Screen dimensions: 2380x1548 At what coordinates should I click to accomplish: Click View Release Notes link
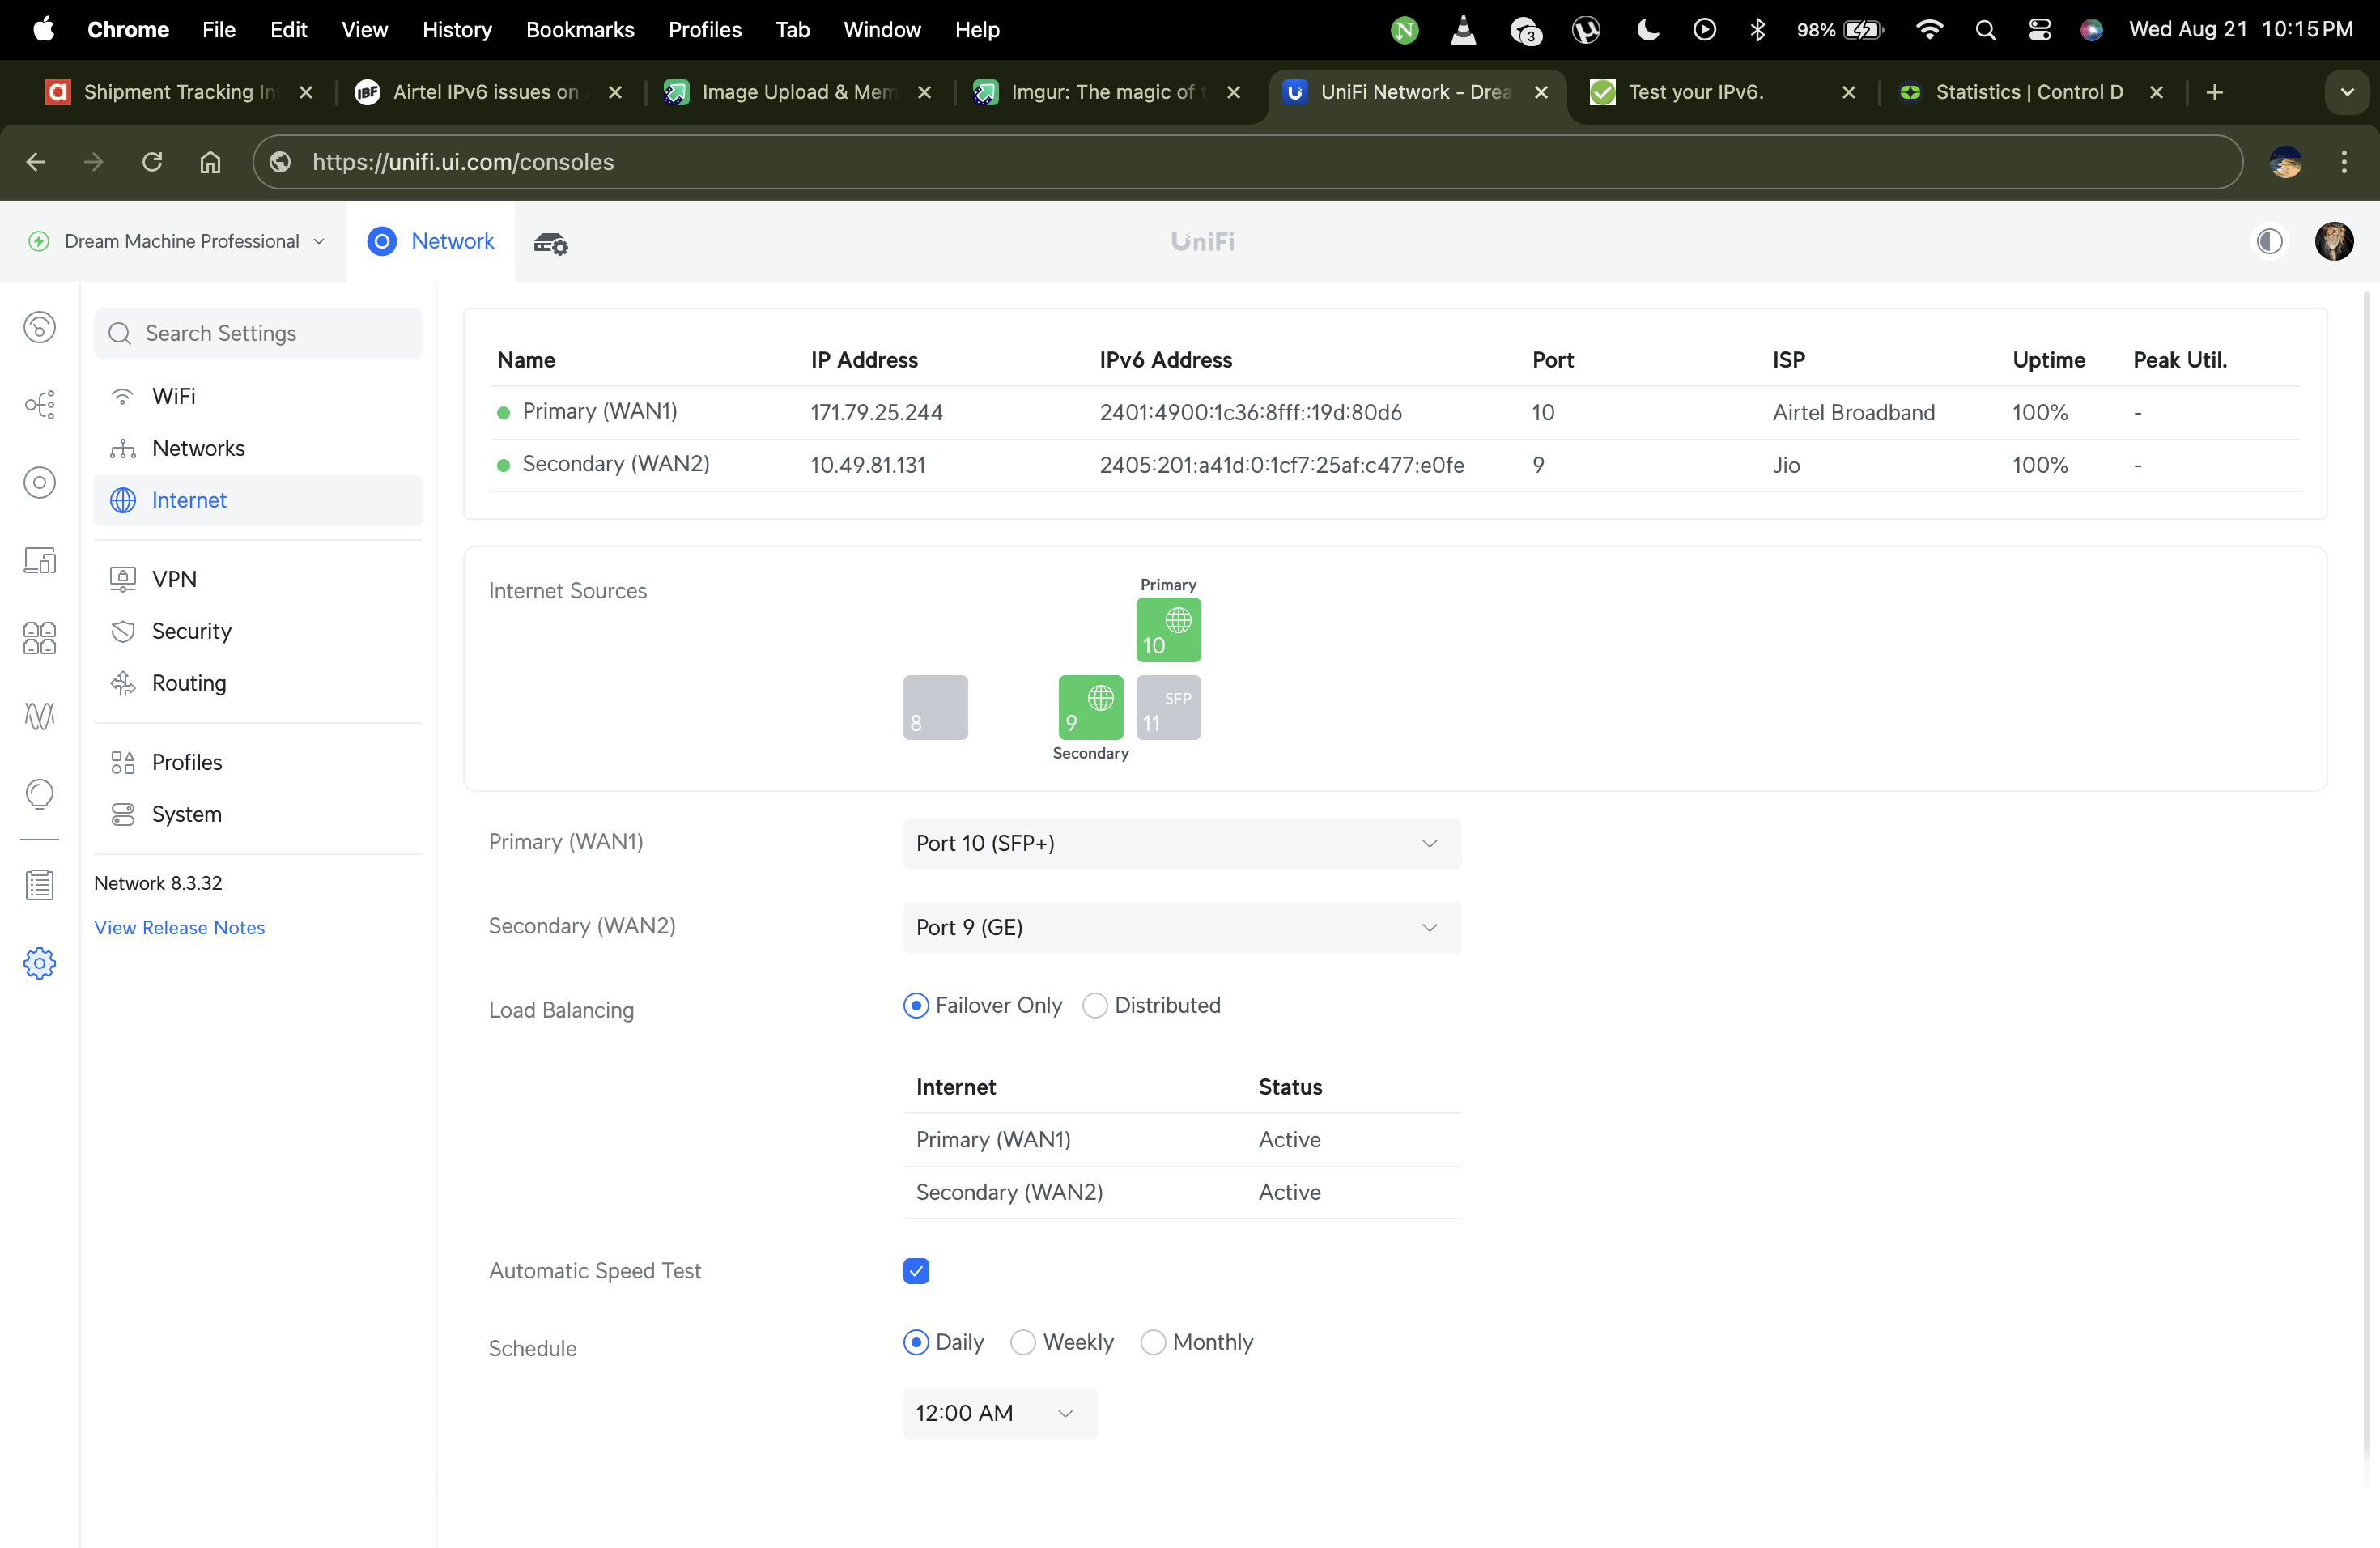(179, 927)
